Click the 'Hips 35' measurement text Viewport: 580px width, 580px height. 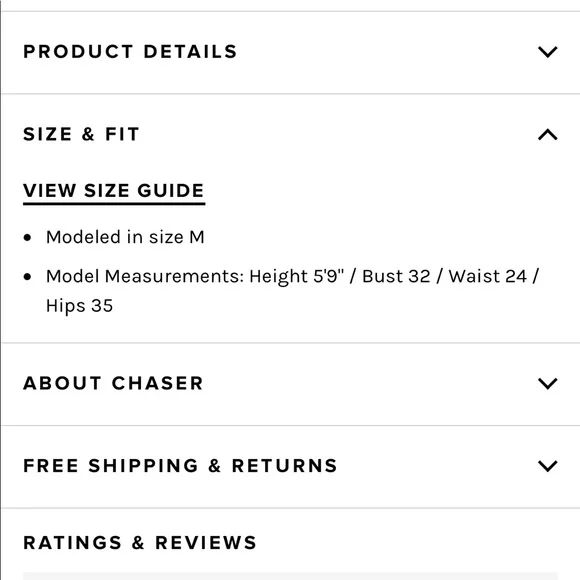tap(80, 306)
